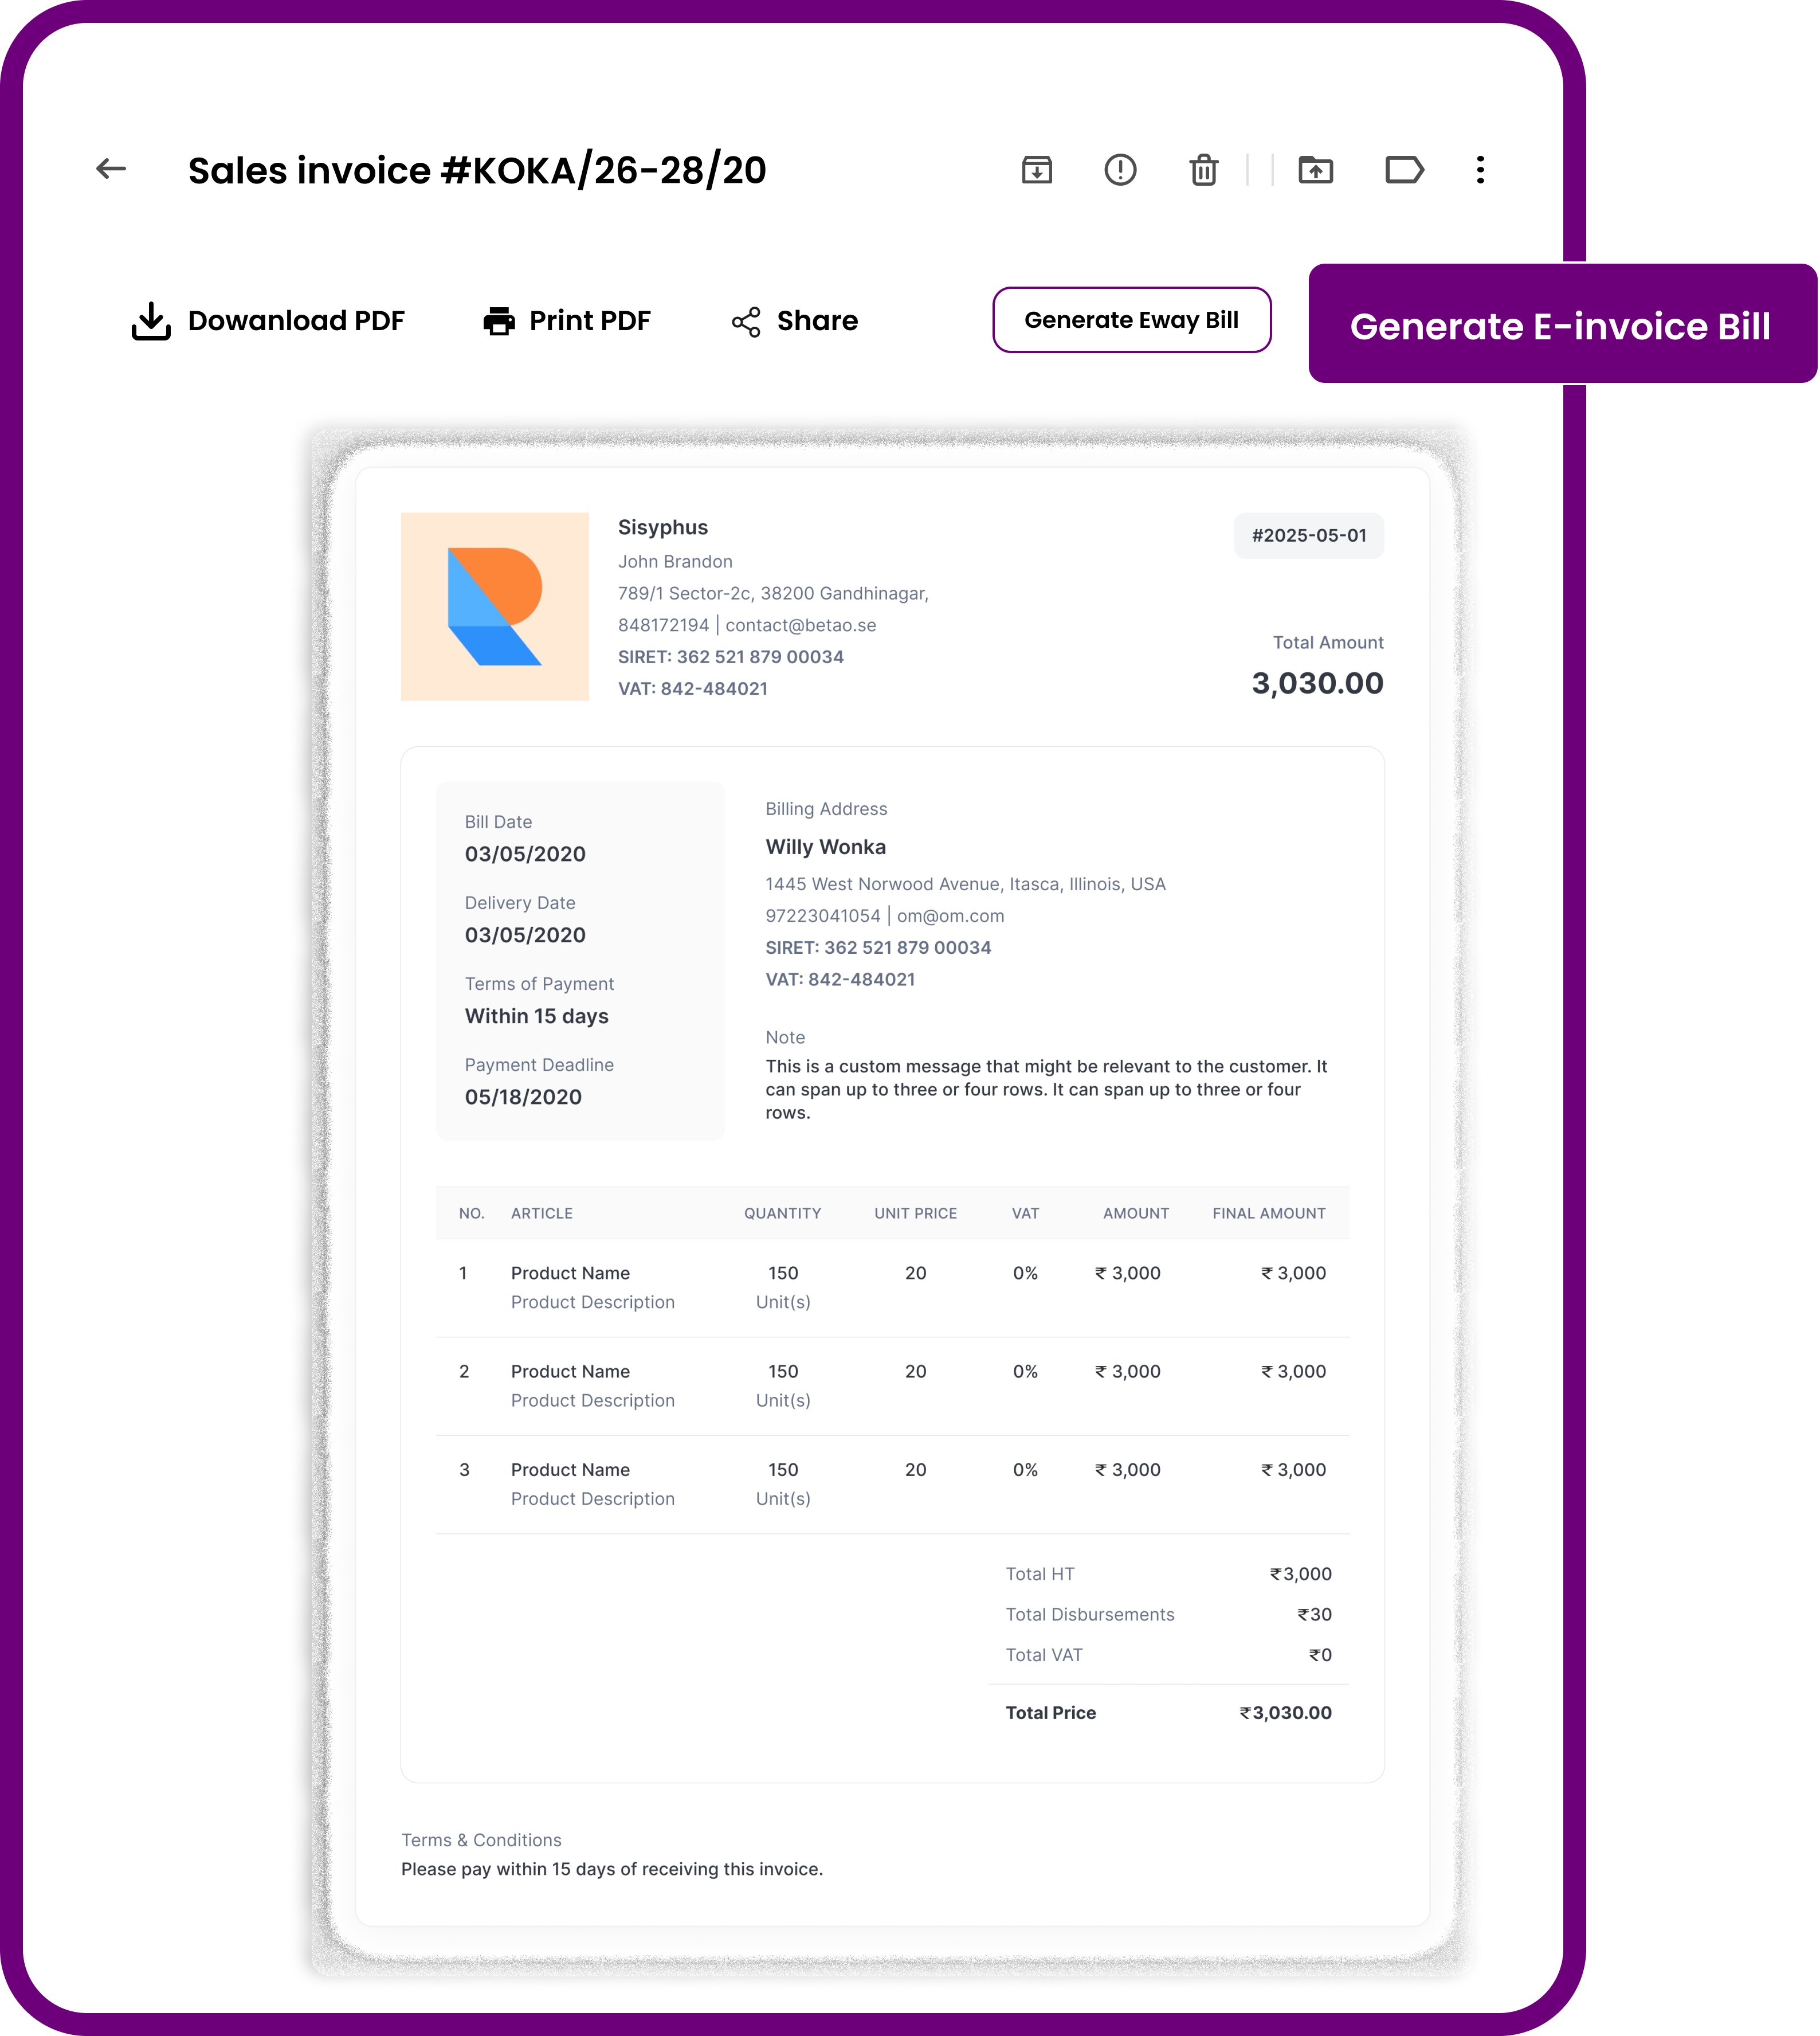The image size is (1820, 2036).
Task: Click the Final Amount column header
Action: (1268, 1213)
